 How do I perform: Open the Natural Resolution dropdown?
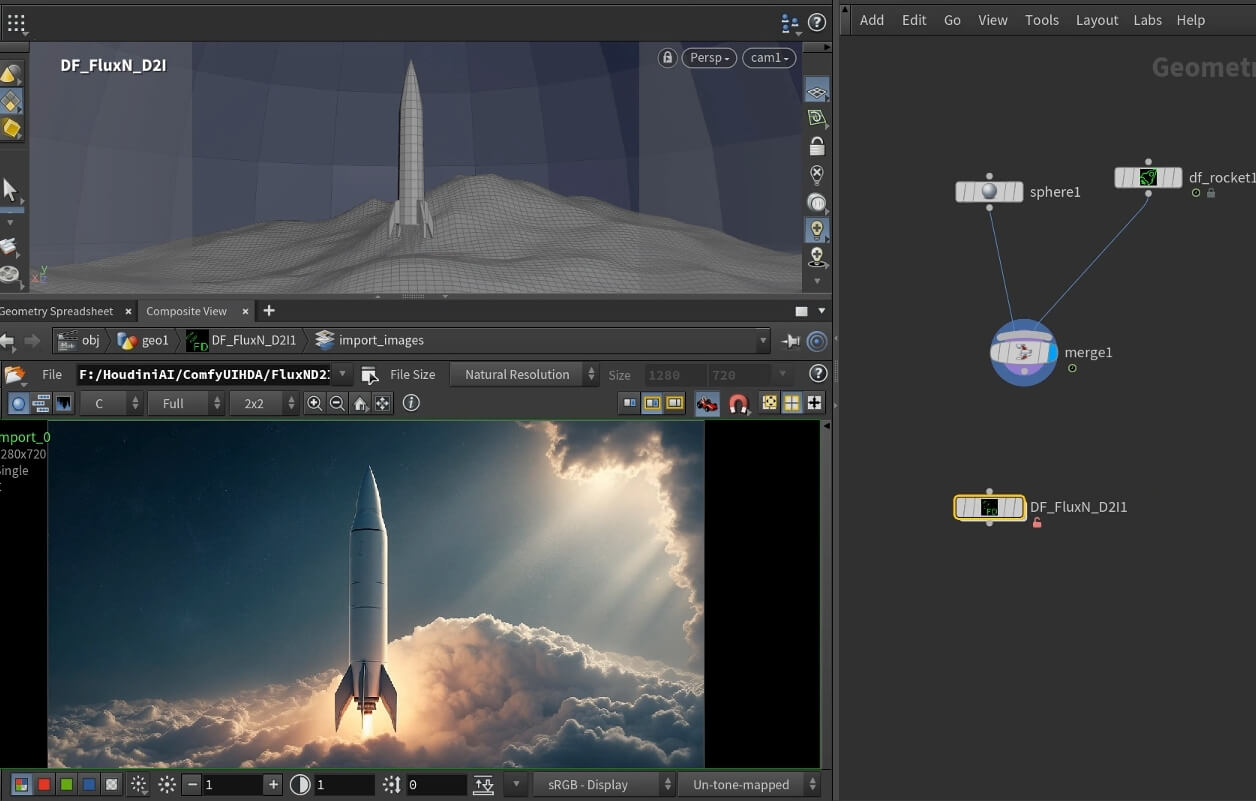[524, 375]
